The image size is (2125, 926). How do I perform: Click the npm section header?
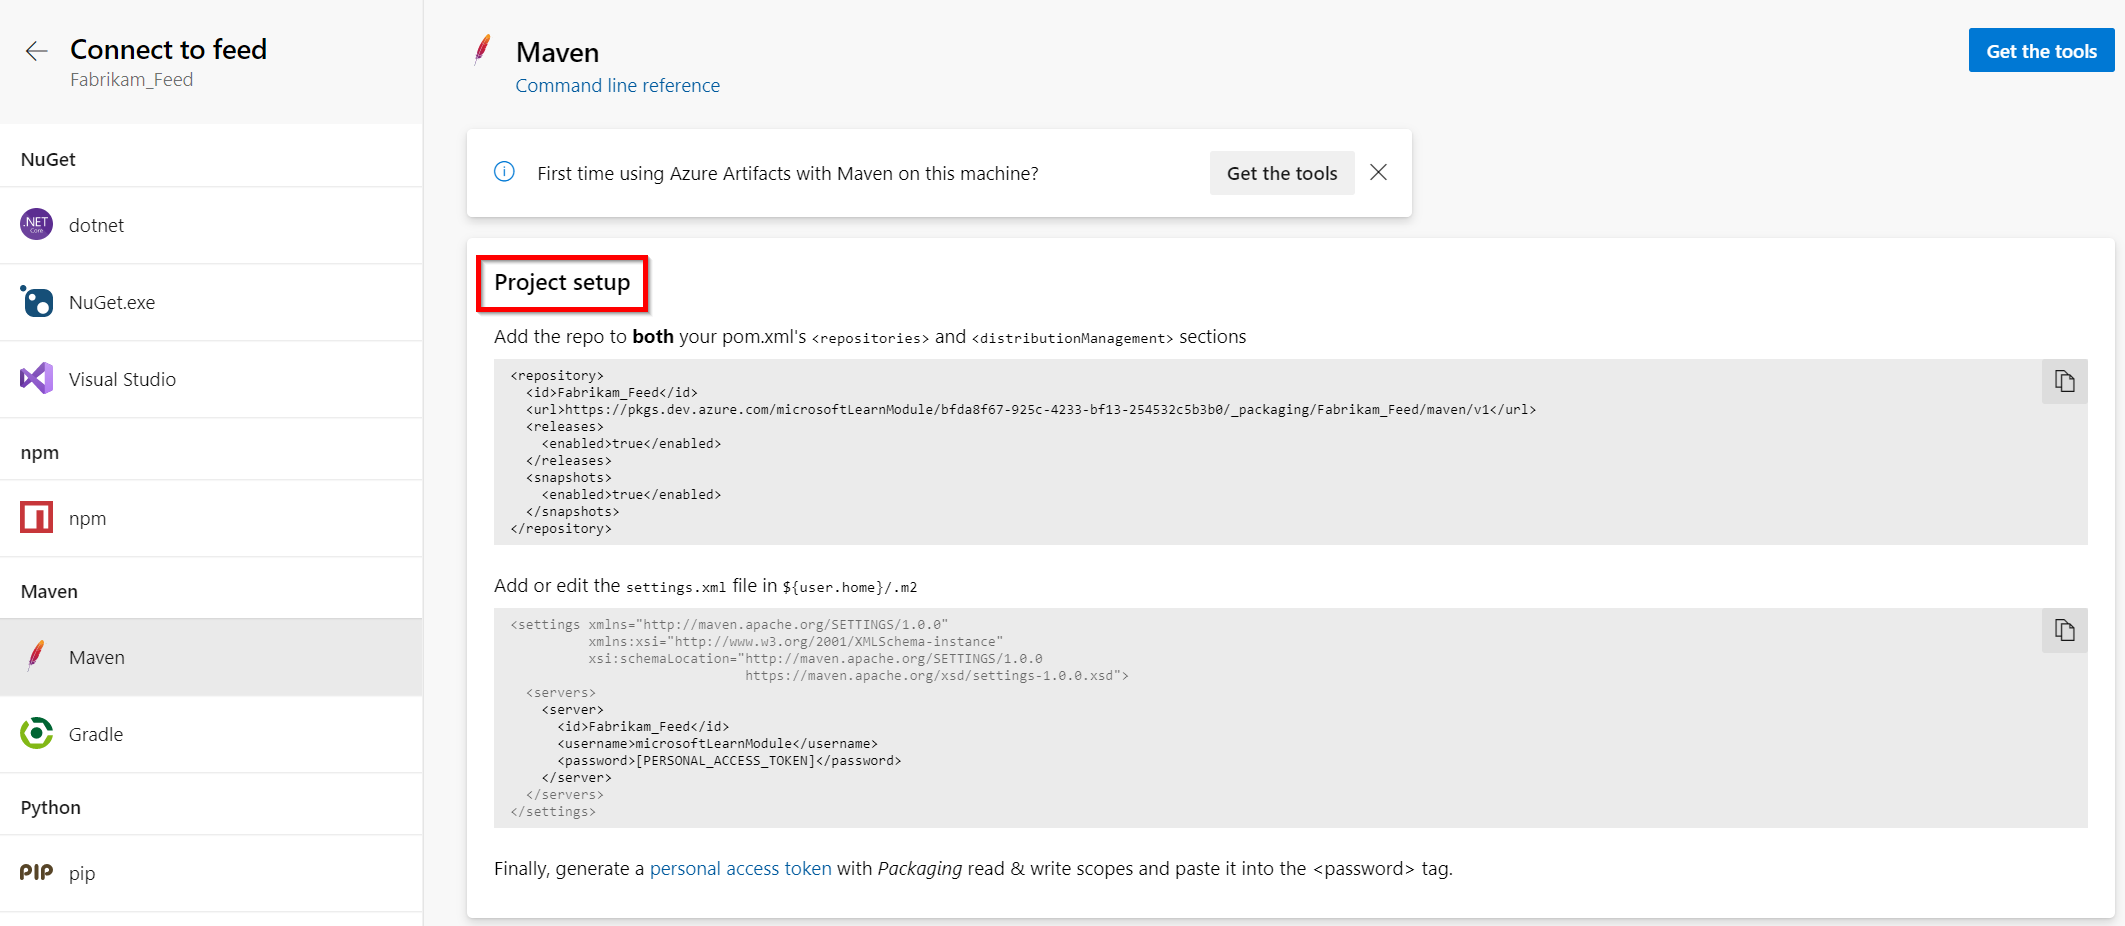(39, 452)
